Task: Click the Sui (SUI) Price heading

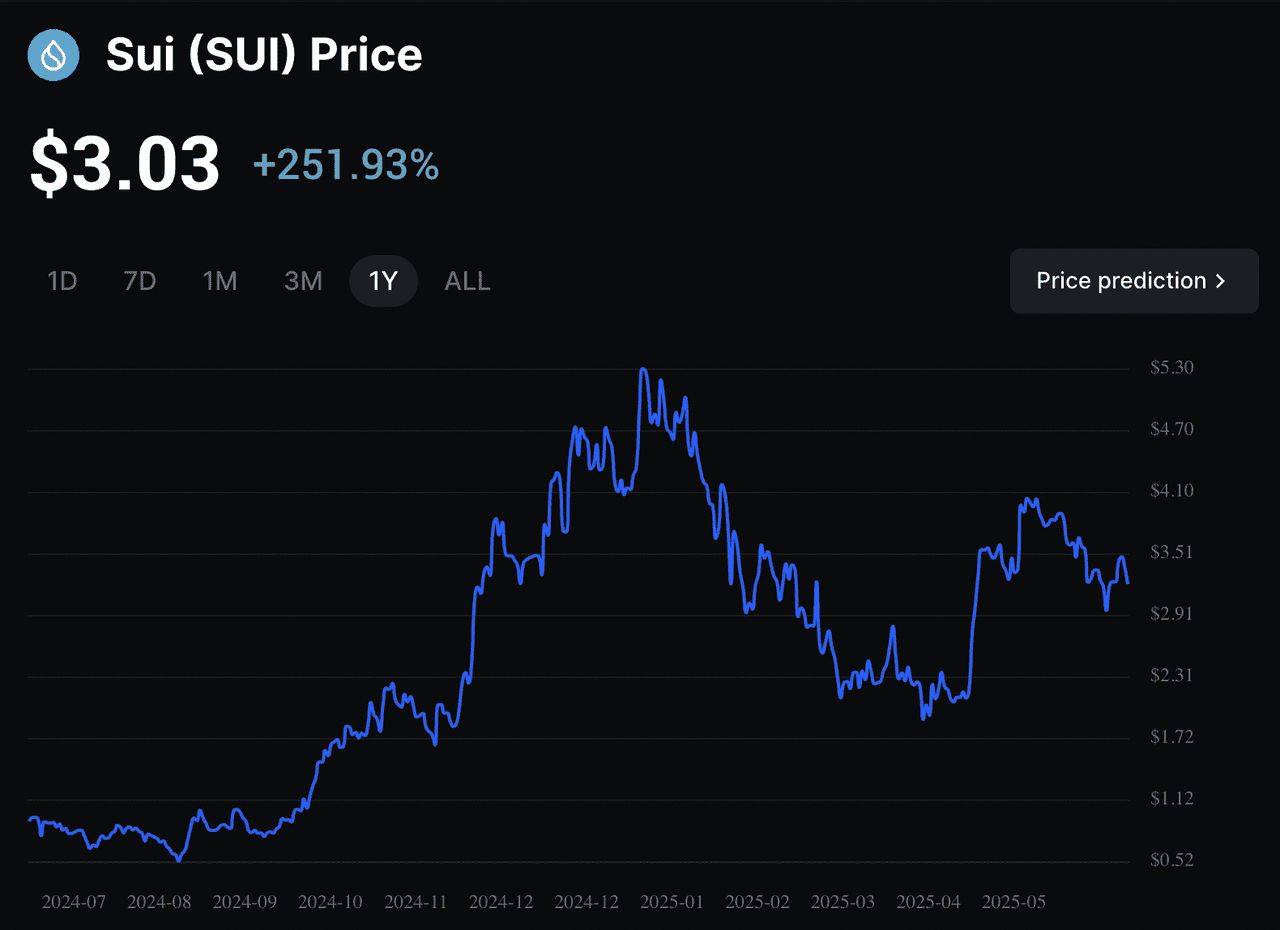Action: (x=264, y=55)
